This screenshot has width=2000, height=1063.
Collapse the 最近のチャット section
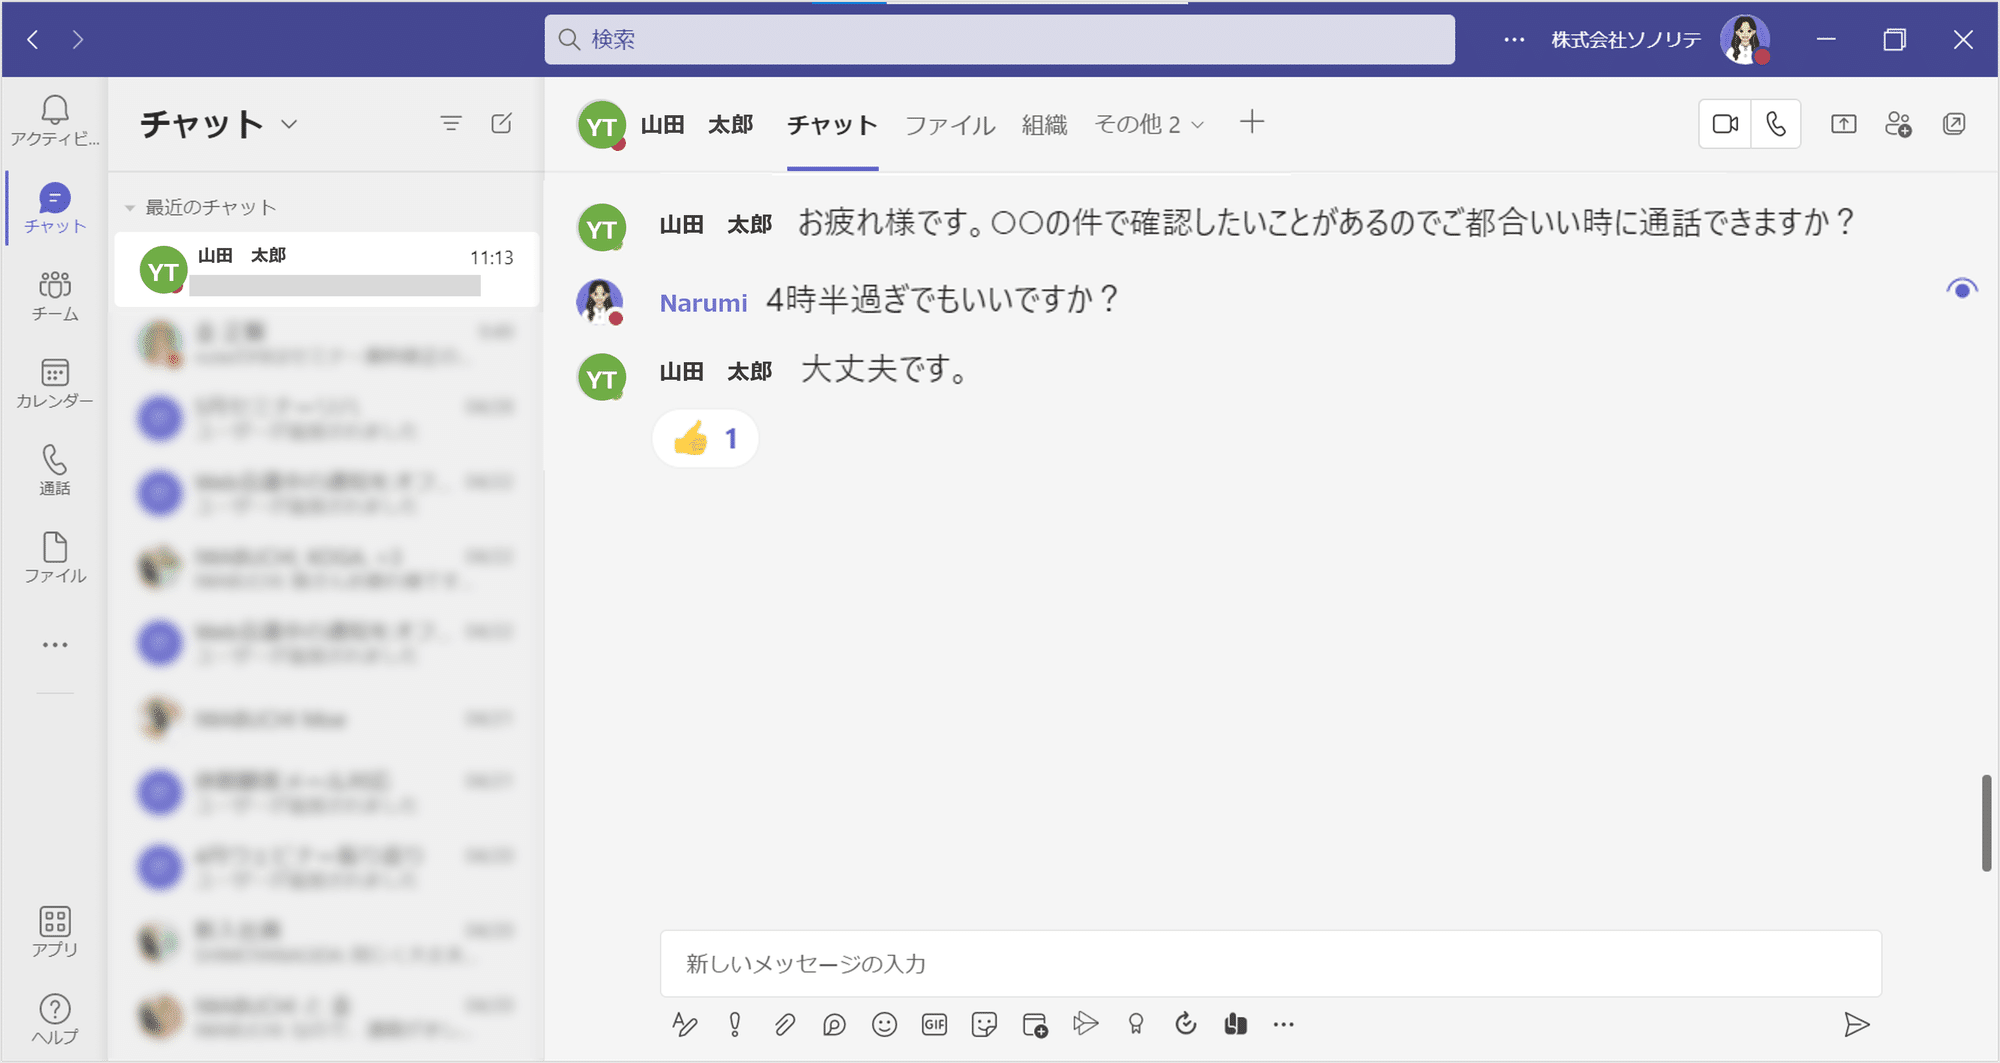pyautogui.click(x=130, y=207)
